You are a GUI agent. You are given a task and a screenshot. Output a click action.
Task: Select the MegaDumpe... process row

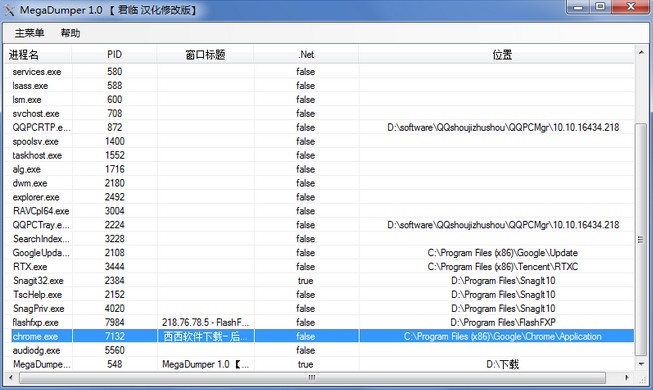point(319,364)
